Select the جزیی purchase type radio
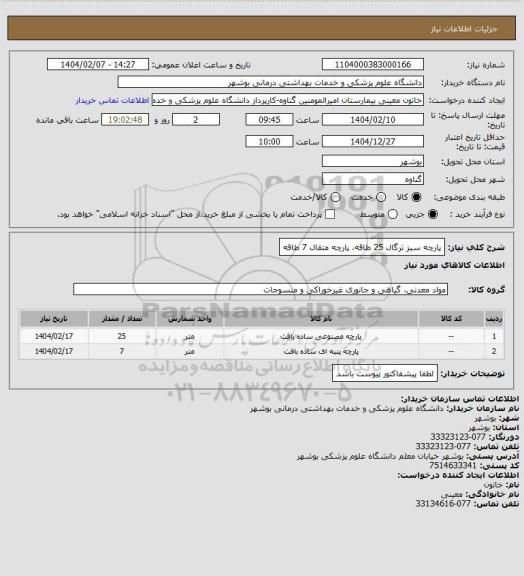 pos(433,214)
